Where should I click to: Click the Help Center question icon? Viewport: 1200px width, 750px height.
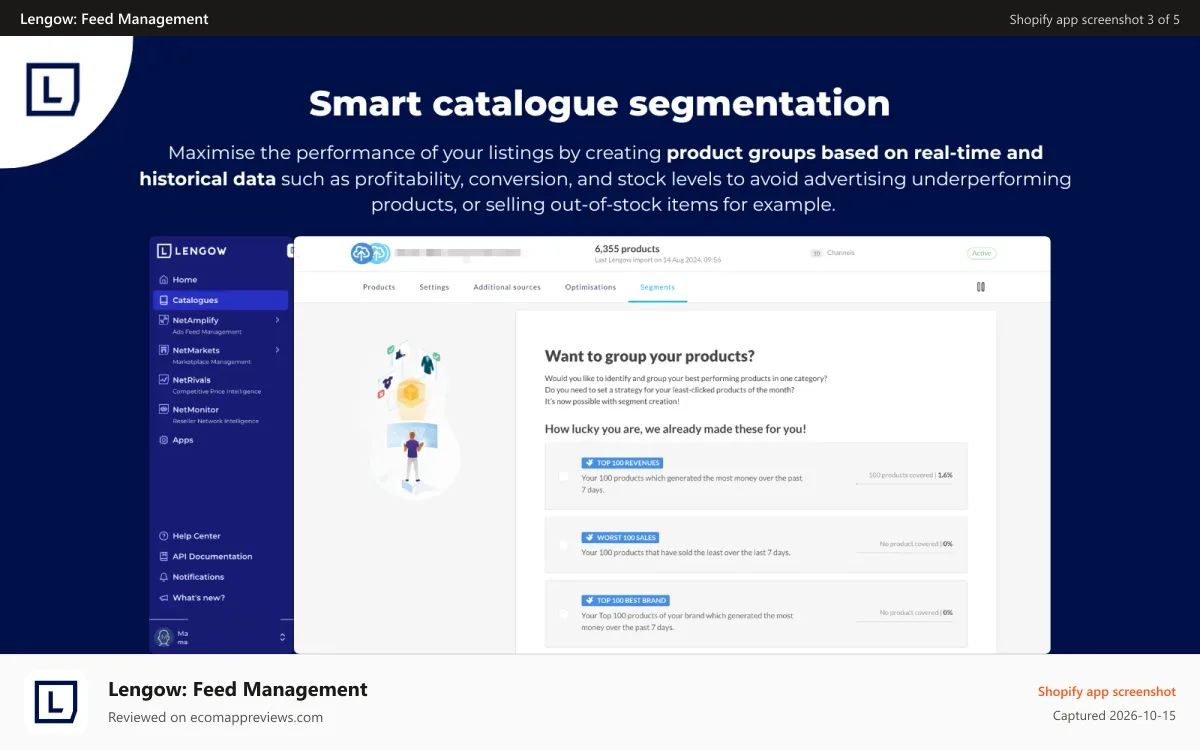click(x=163, y=536)
